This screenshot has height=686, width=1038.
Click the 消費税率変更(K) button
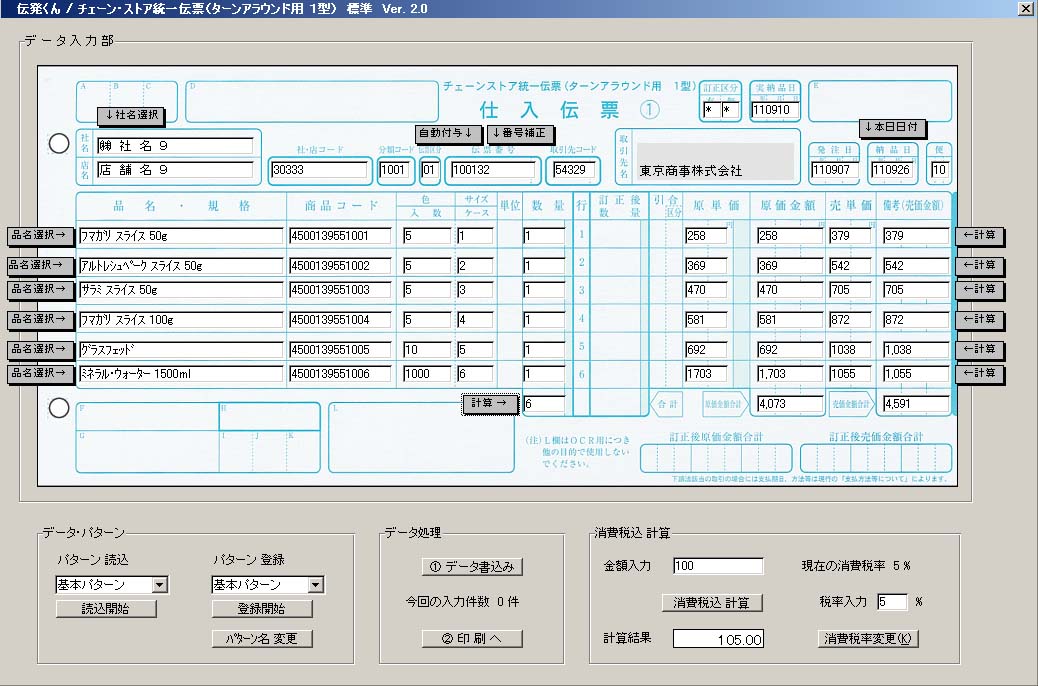coord(867,638)
